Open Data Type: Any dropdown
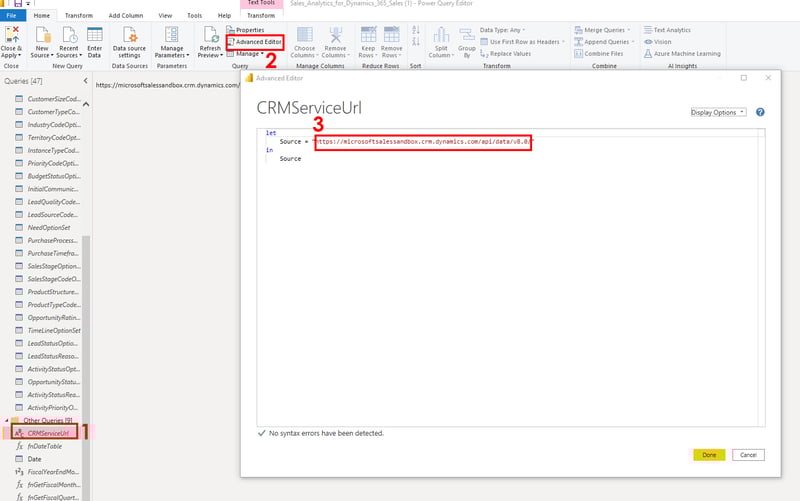The image size is (800, 501). click(503, 30)
